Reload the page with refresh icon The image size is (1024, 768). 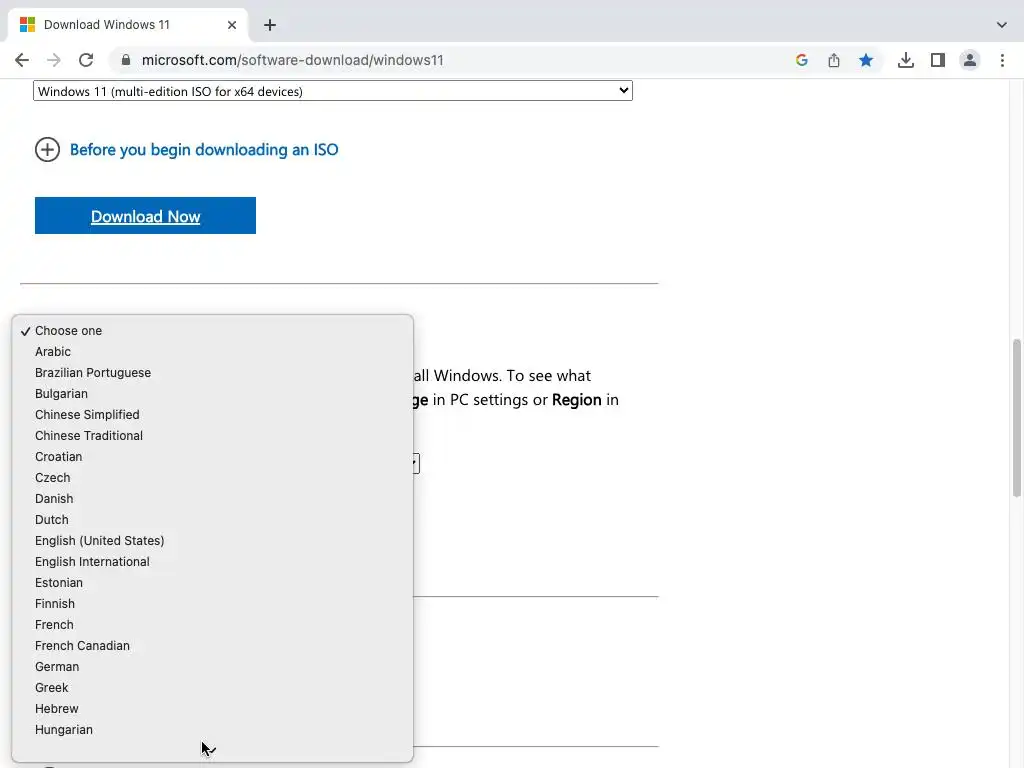click(86, 60)
